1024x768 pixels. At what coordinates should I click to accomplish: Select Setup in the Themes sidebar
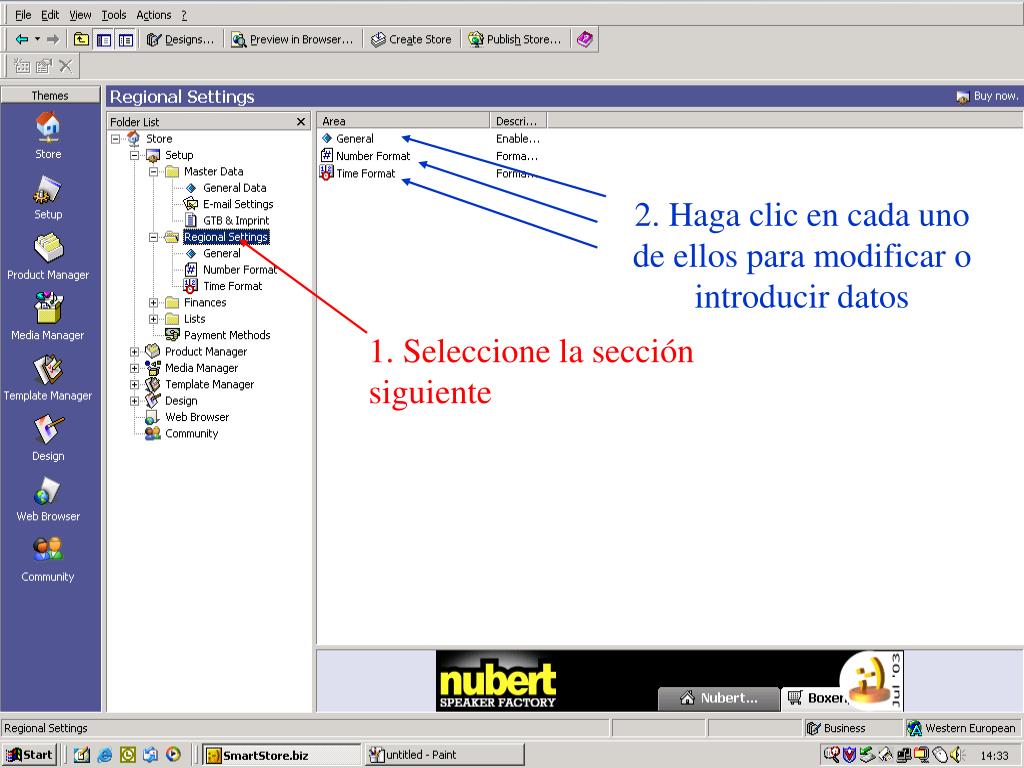click(x=48, y=197)
